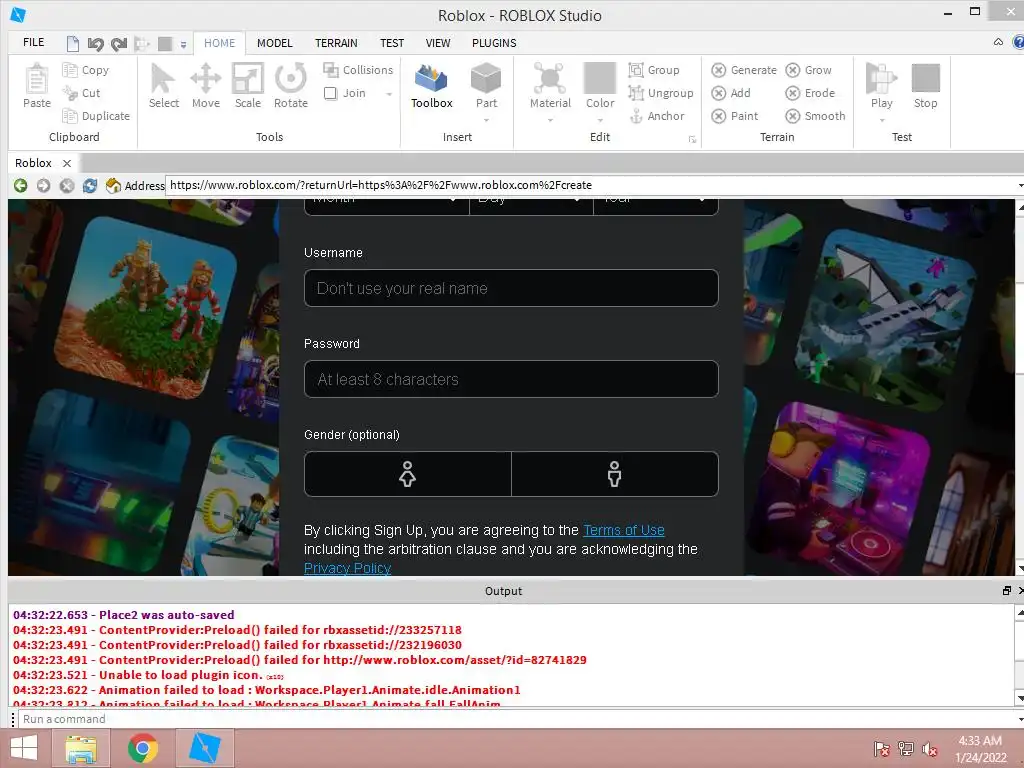1024x768 pixels.
Task: Float the Output panel with restore icon
Action: tap(1006, 590)
